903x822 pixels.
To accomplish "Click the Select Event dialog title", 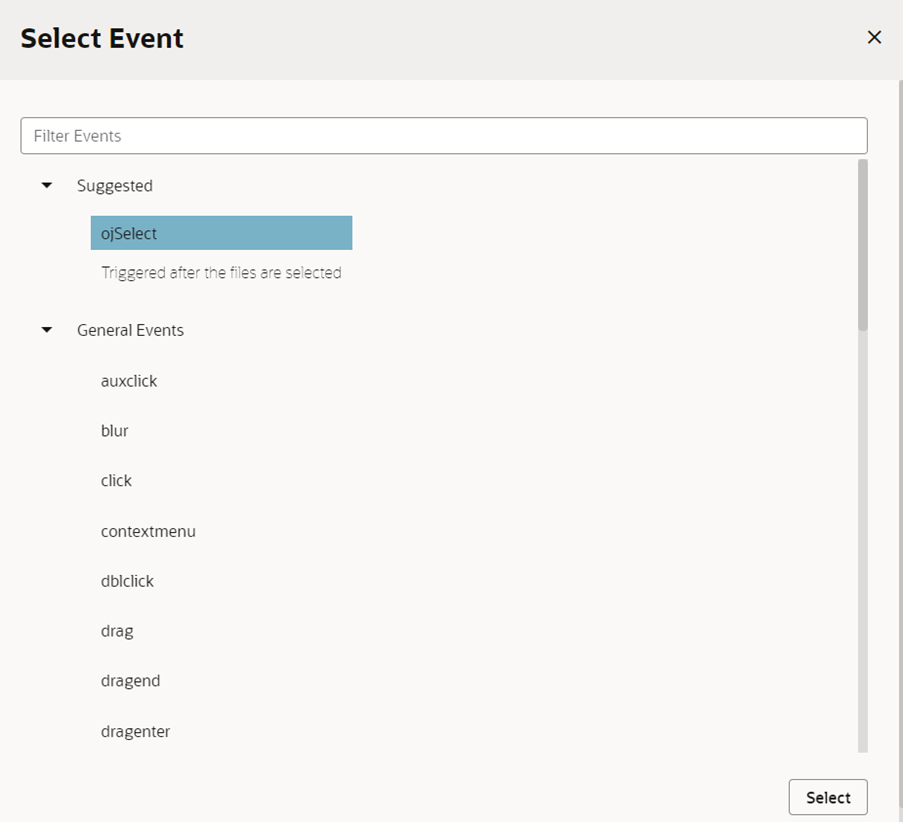I will point(102,39).
